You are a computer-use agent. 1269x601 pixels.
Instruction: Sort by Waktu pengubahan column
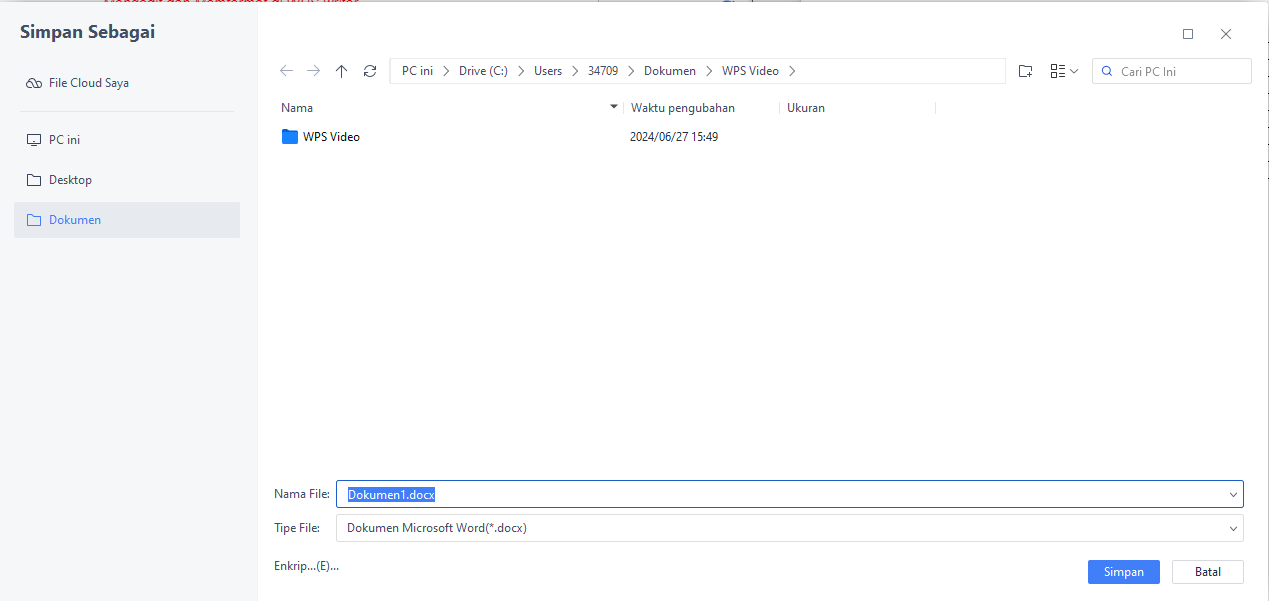682,108
